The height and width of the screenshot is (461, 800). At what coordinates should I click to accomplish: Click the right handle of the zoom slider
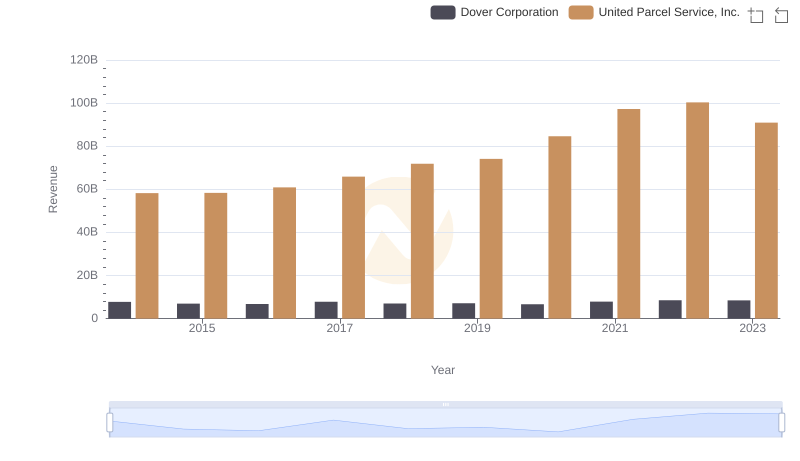(x=782, y=423)
